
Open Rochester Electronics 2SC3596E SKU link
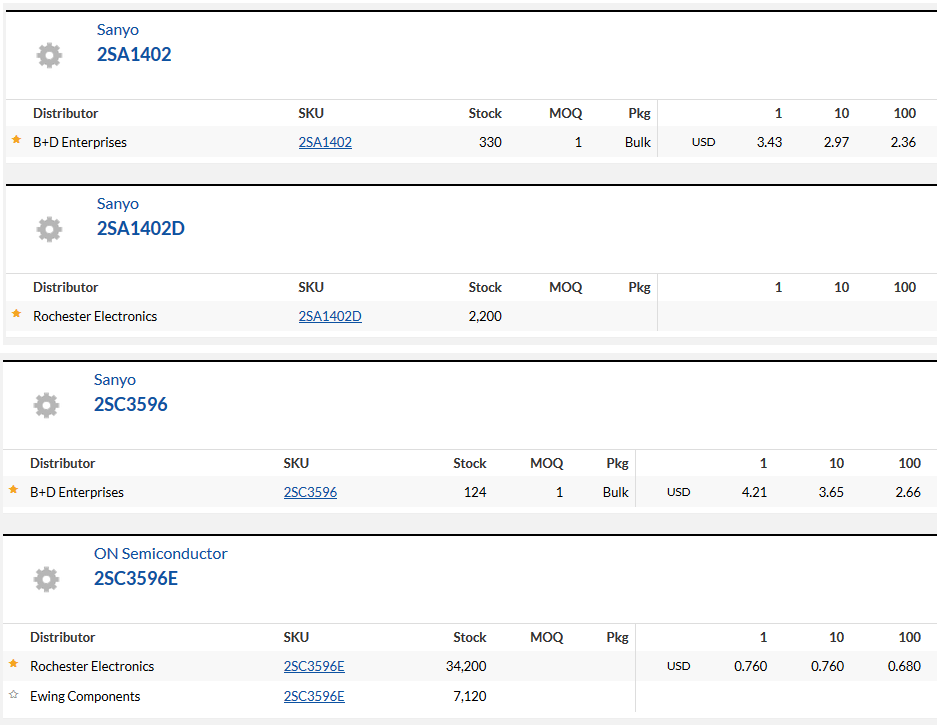[x=314, y=666]
